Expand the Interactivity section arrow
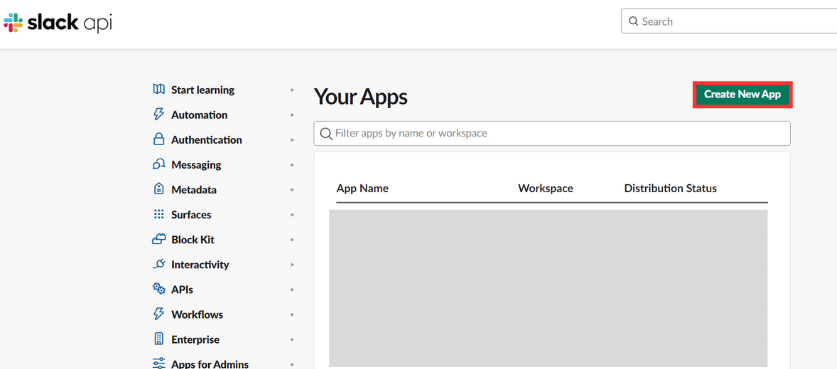The image size is (837, 369). [292, 265]
